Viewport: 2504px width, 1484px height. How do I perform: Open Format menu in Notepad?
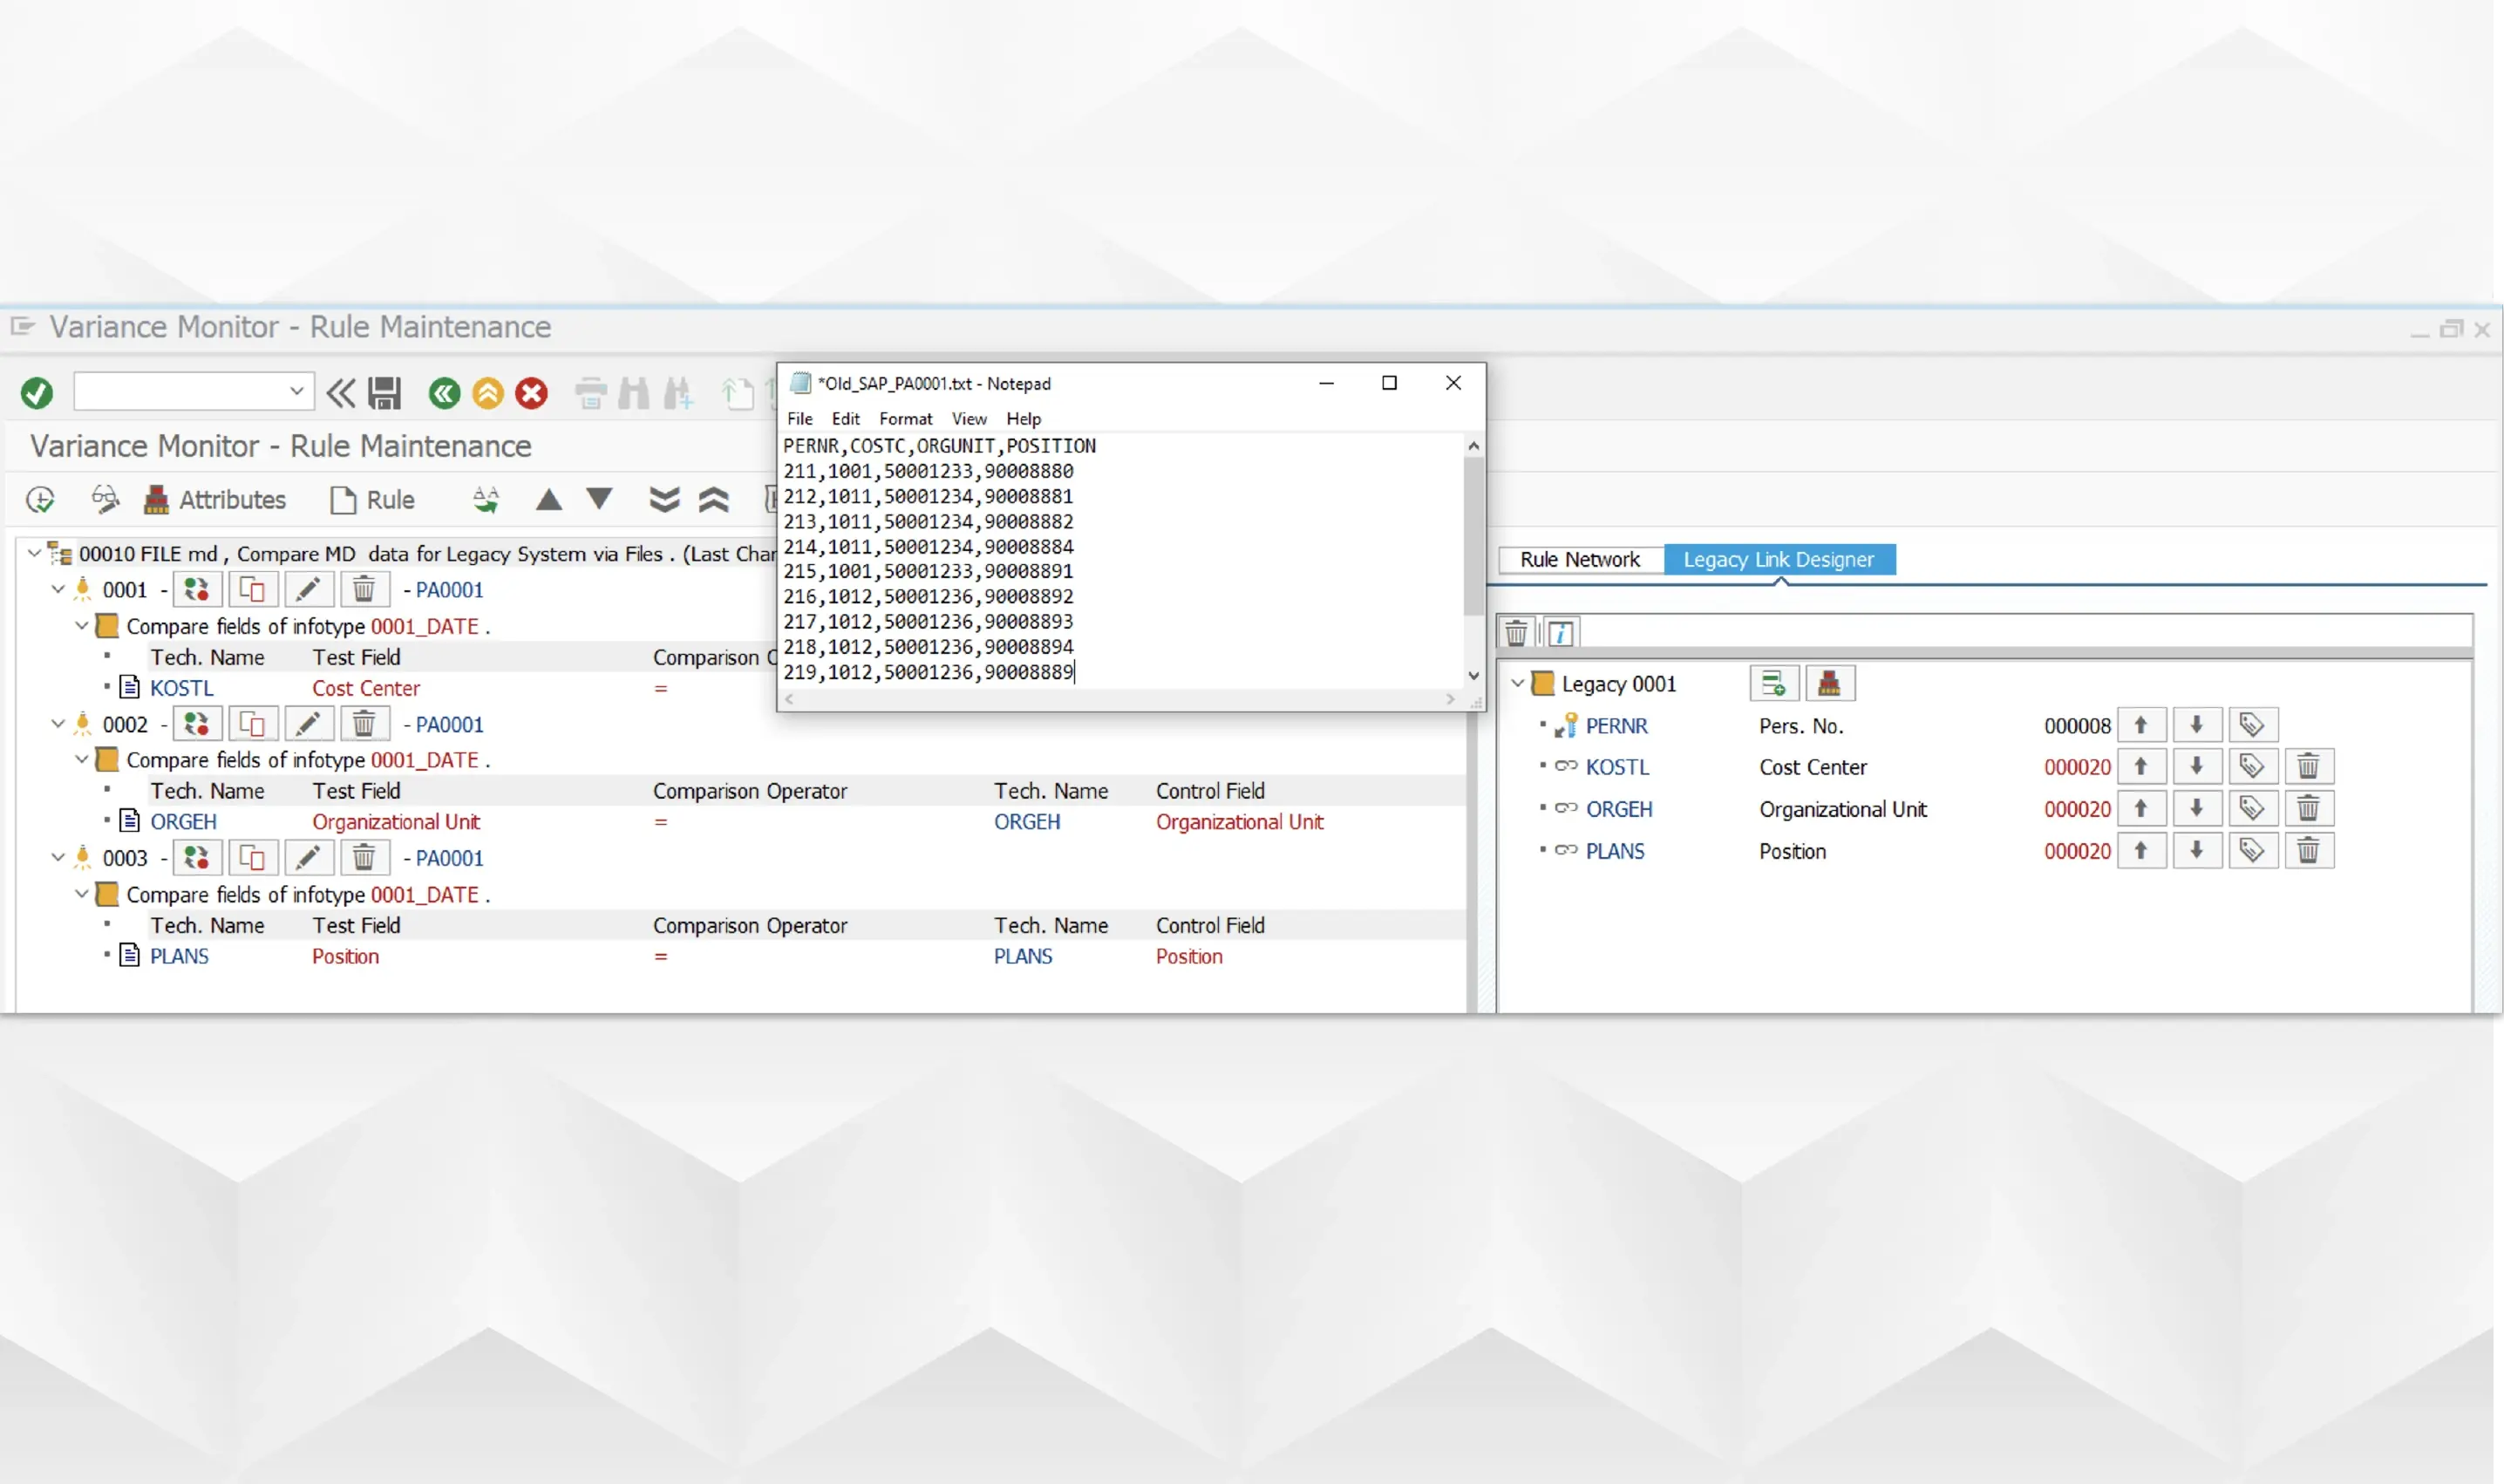(905, 419)
